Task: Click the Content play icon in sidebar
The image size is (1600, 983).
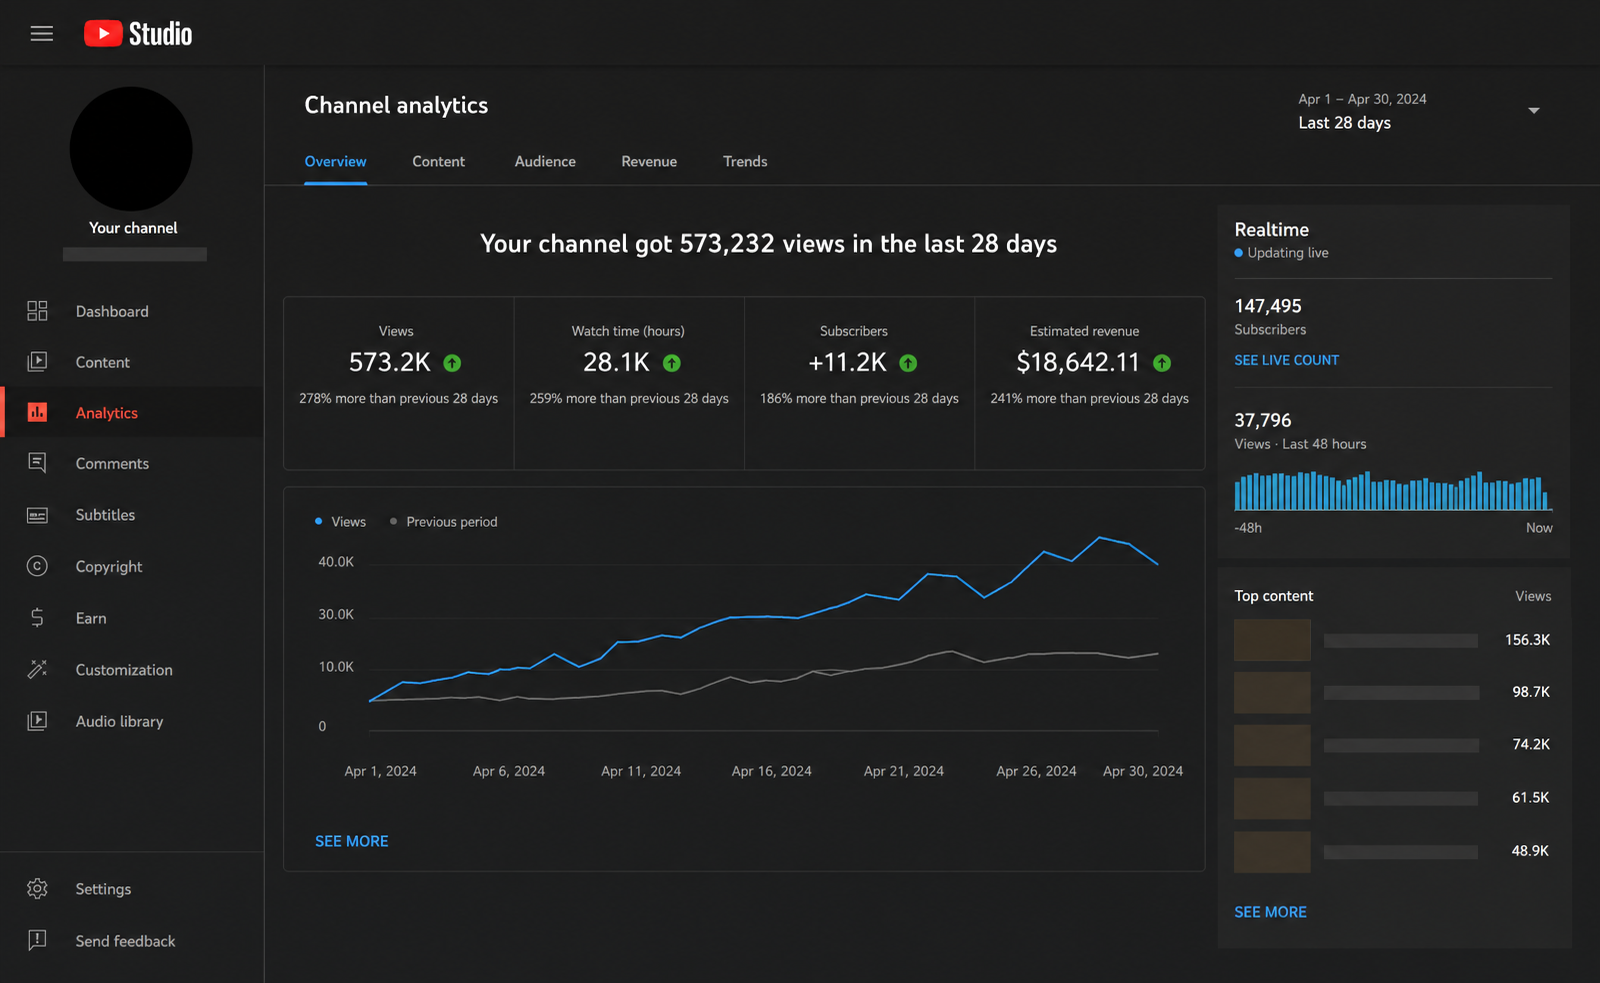Action: click(x=37, y=362)
